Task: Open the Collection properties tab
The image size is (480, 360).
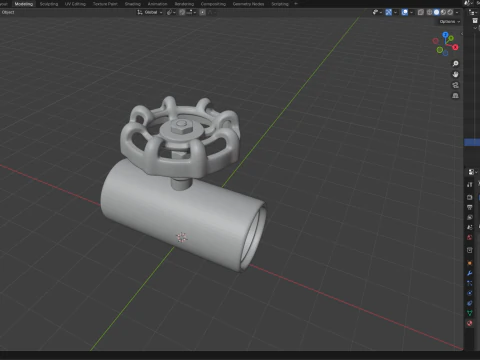Action: [470, 250]
